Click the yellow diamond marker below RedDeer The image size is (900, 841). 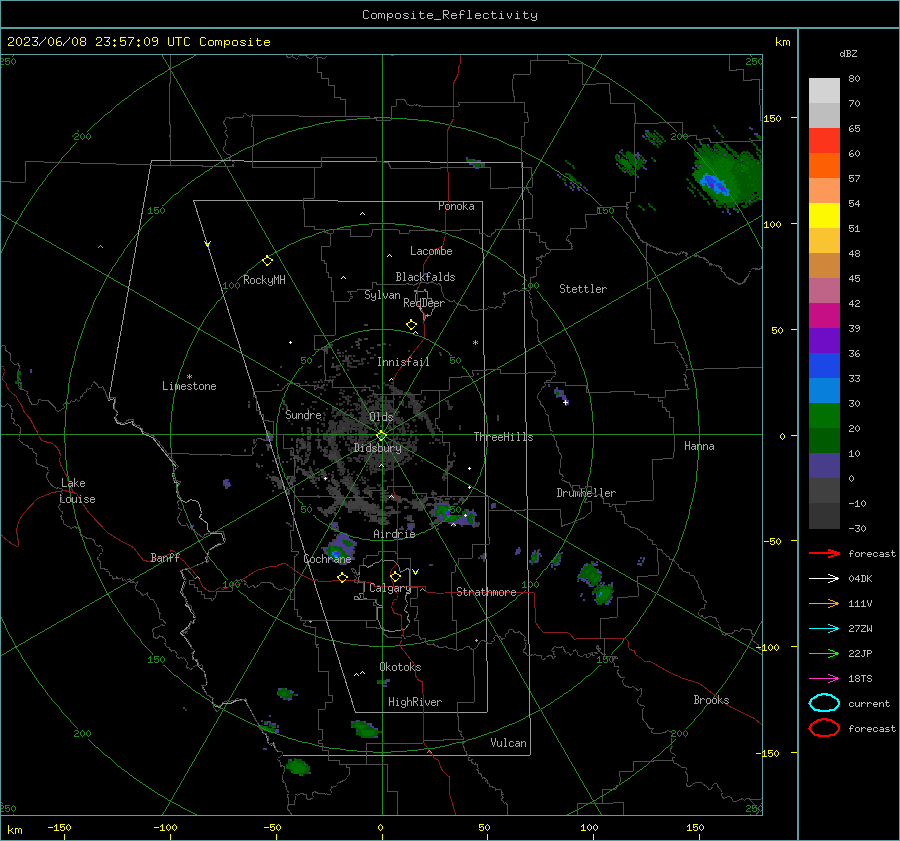tap(411, 325)
